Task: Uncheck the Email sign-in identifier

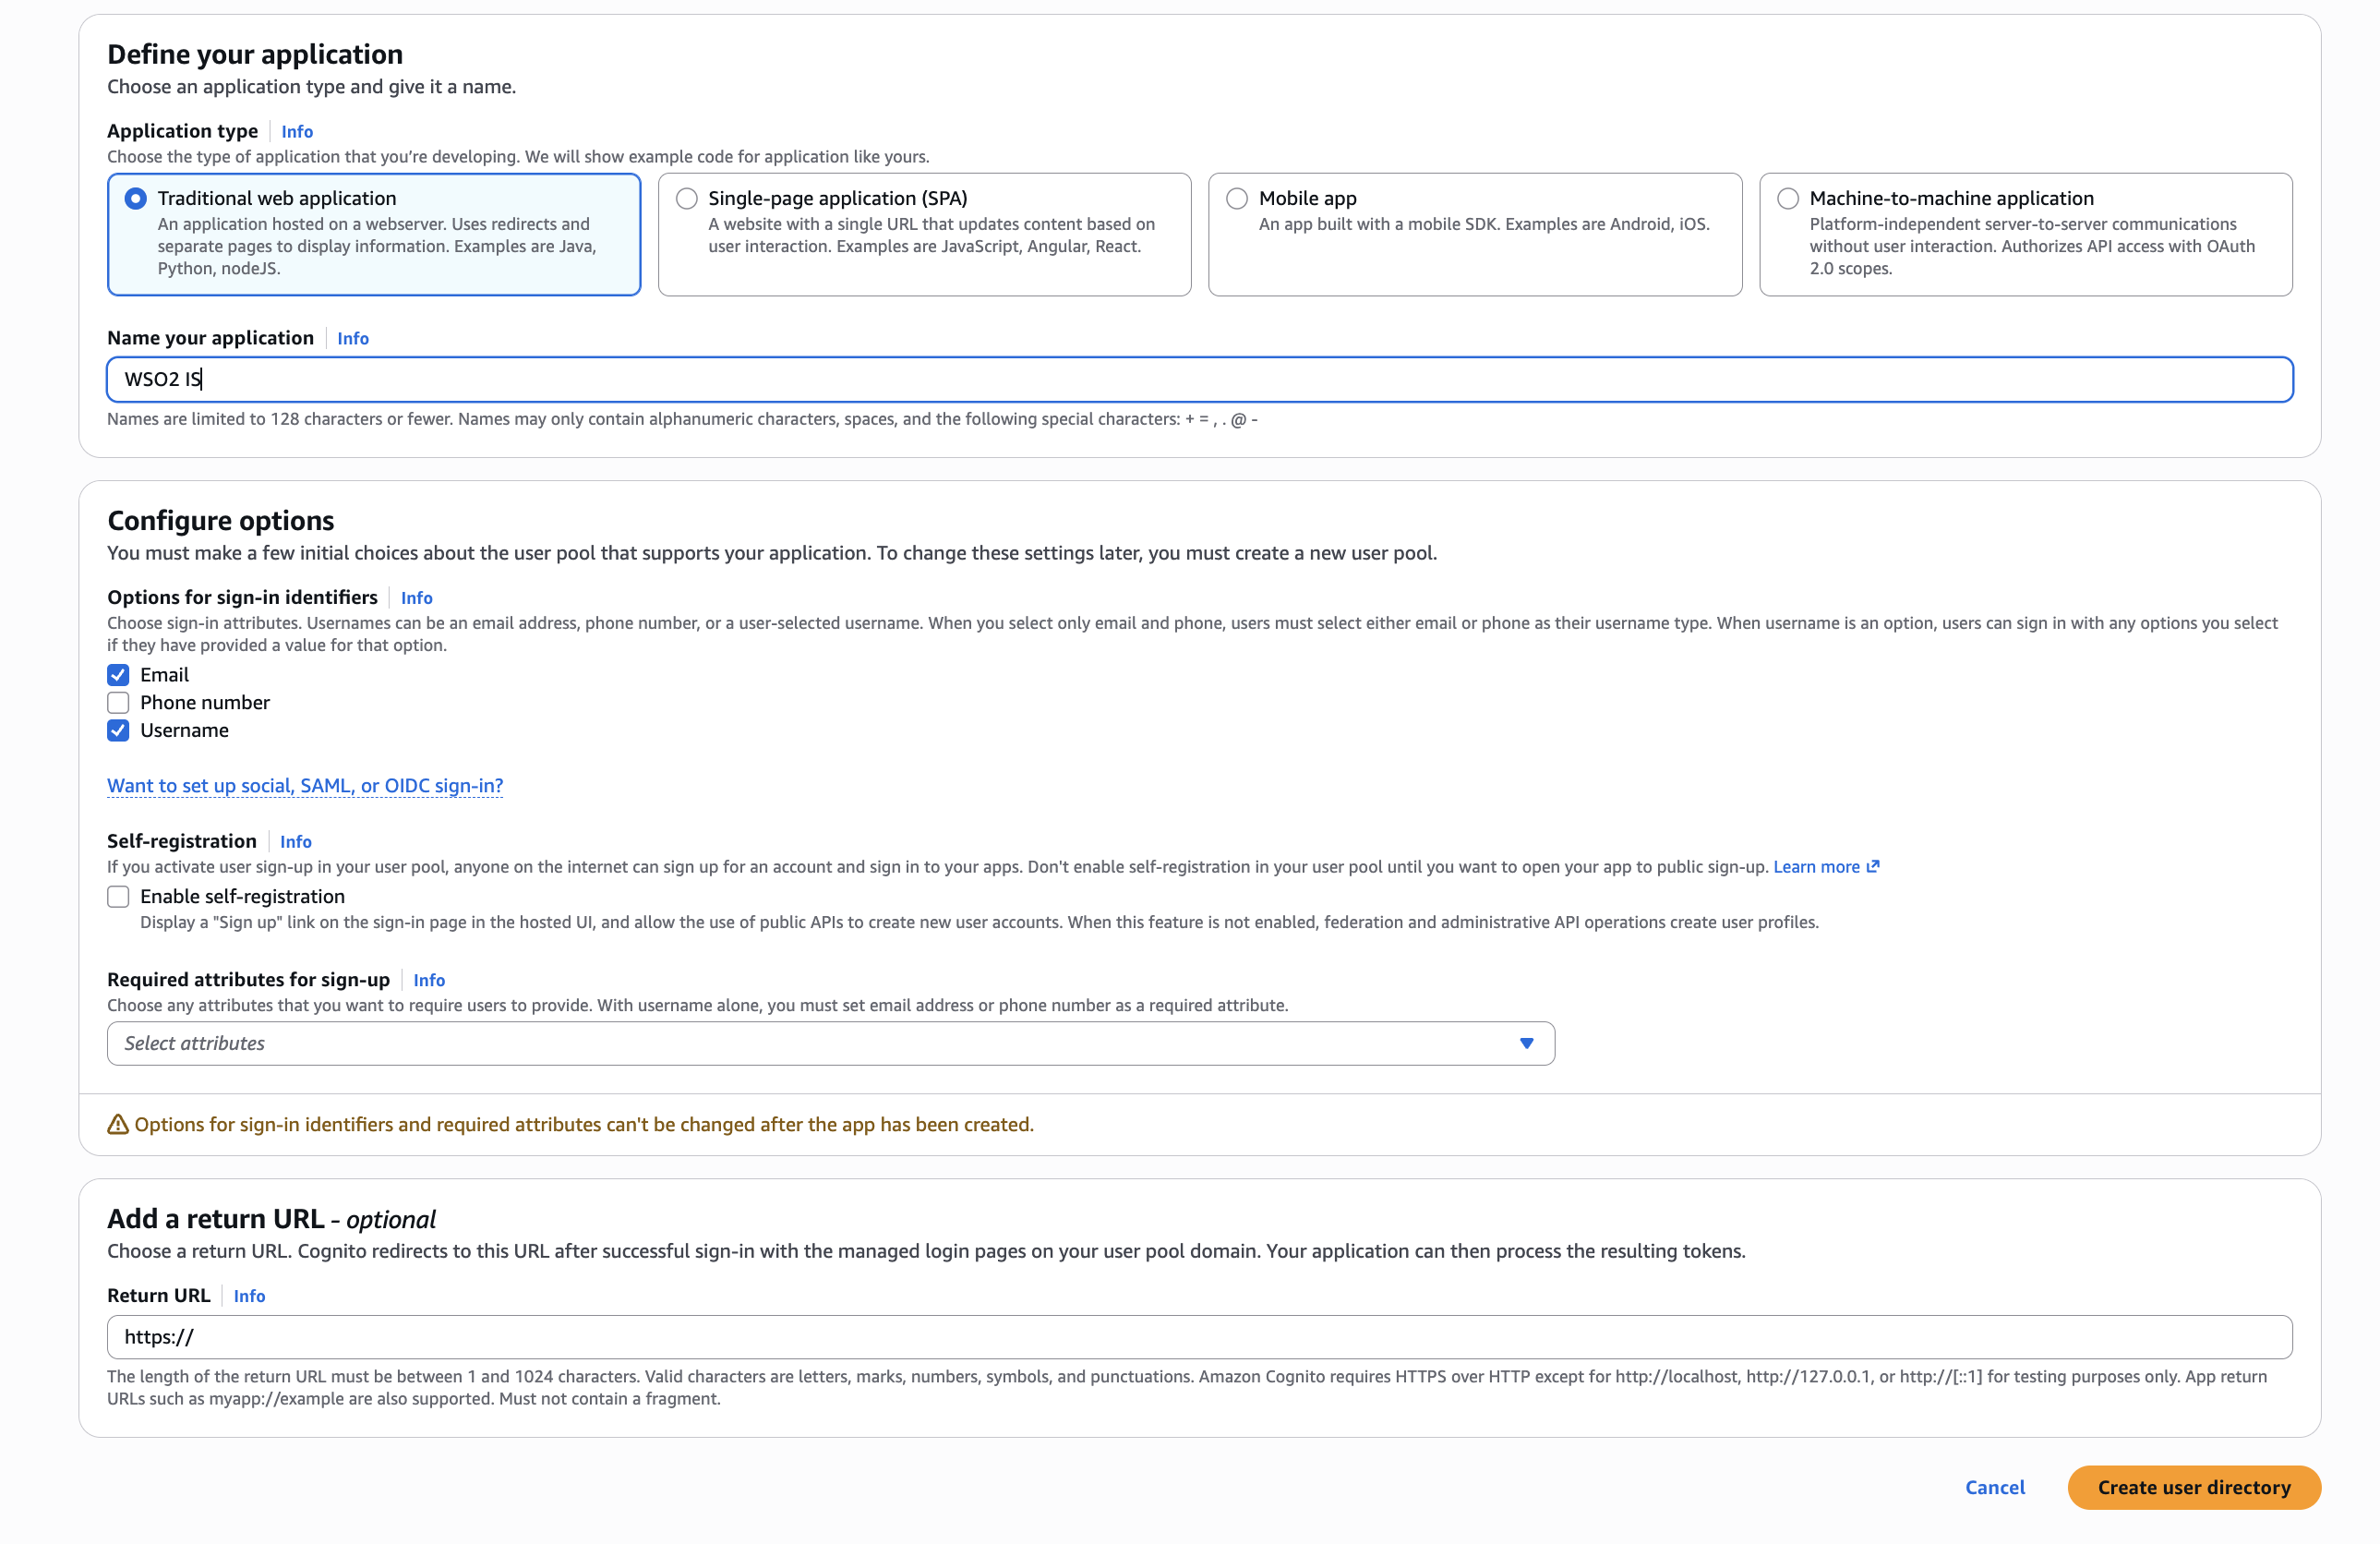Action: [x=118, y=675]
